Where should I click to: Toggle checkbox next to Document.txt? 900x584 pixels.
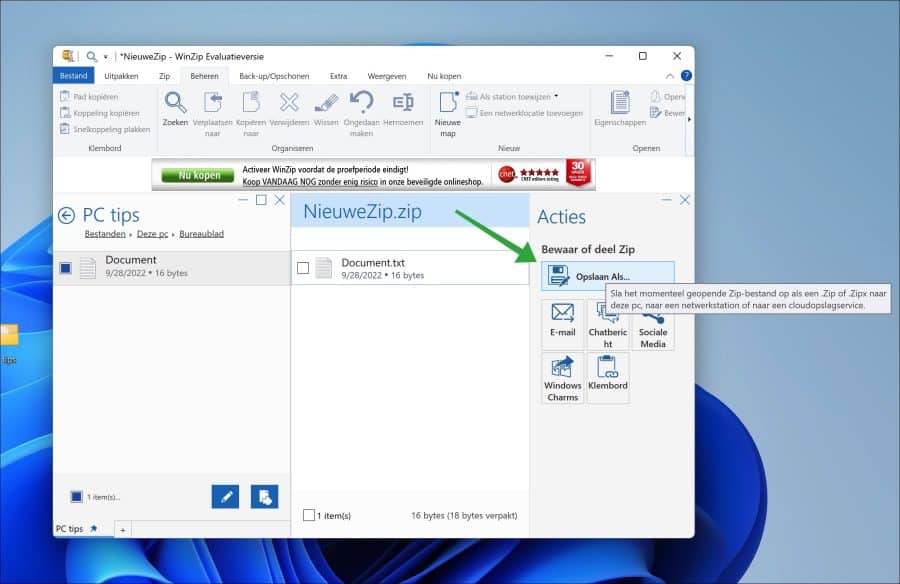[303, 268]
